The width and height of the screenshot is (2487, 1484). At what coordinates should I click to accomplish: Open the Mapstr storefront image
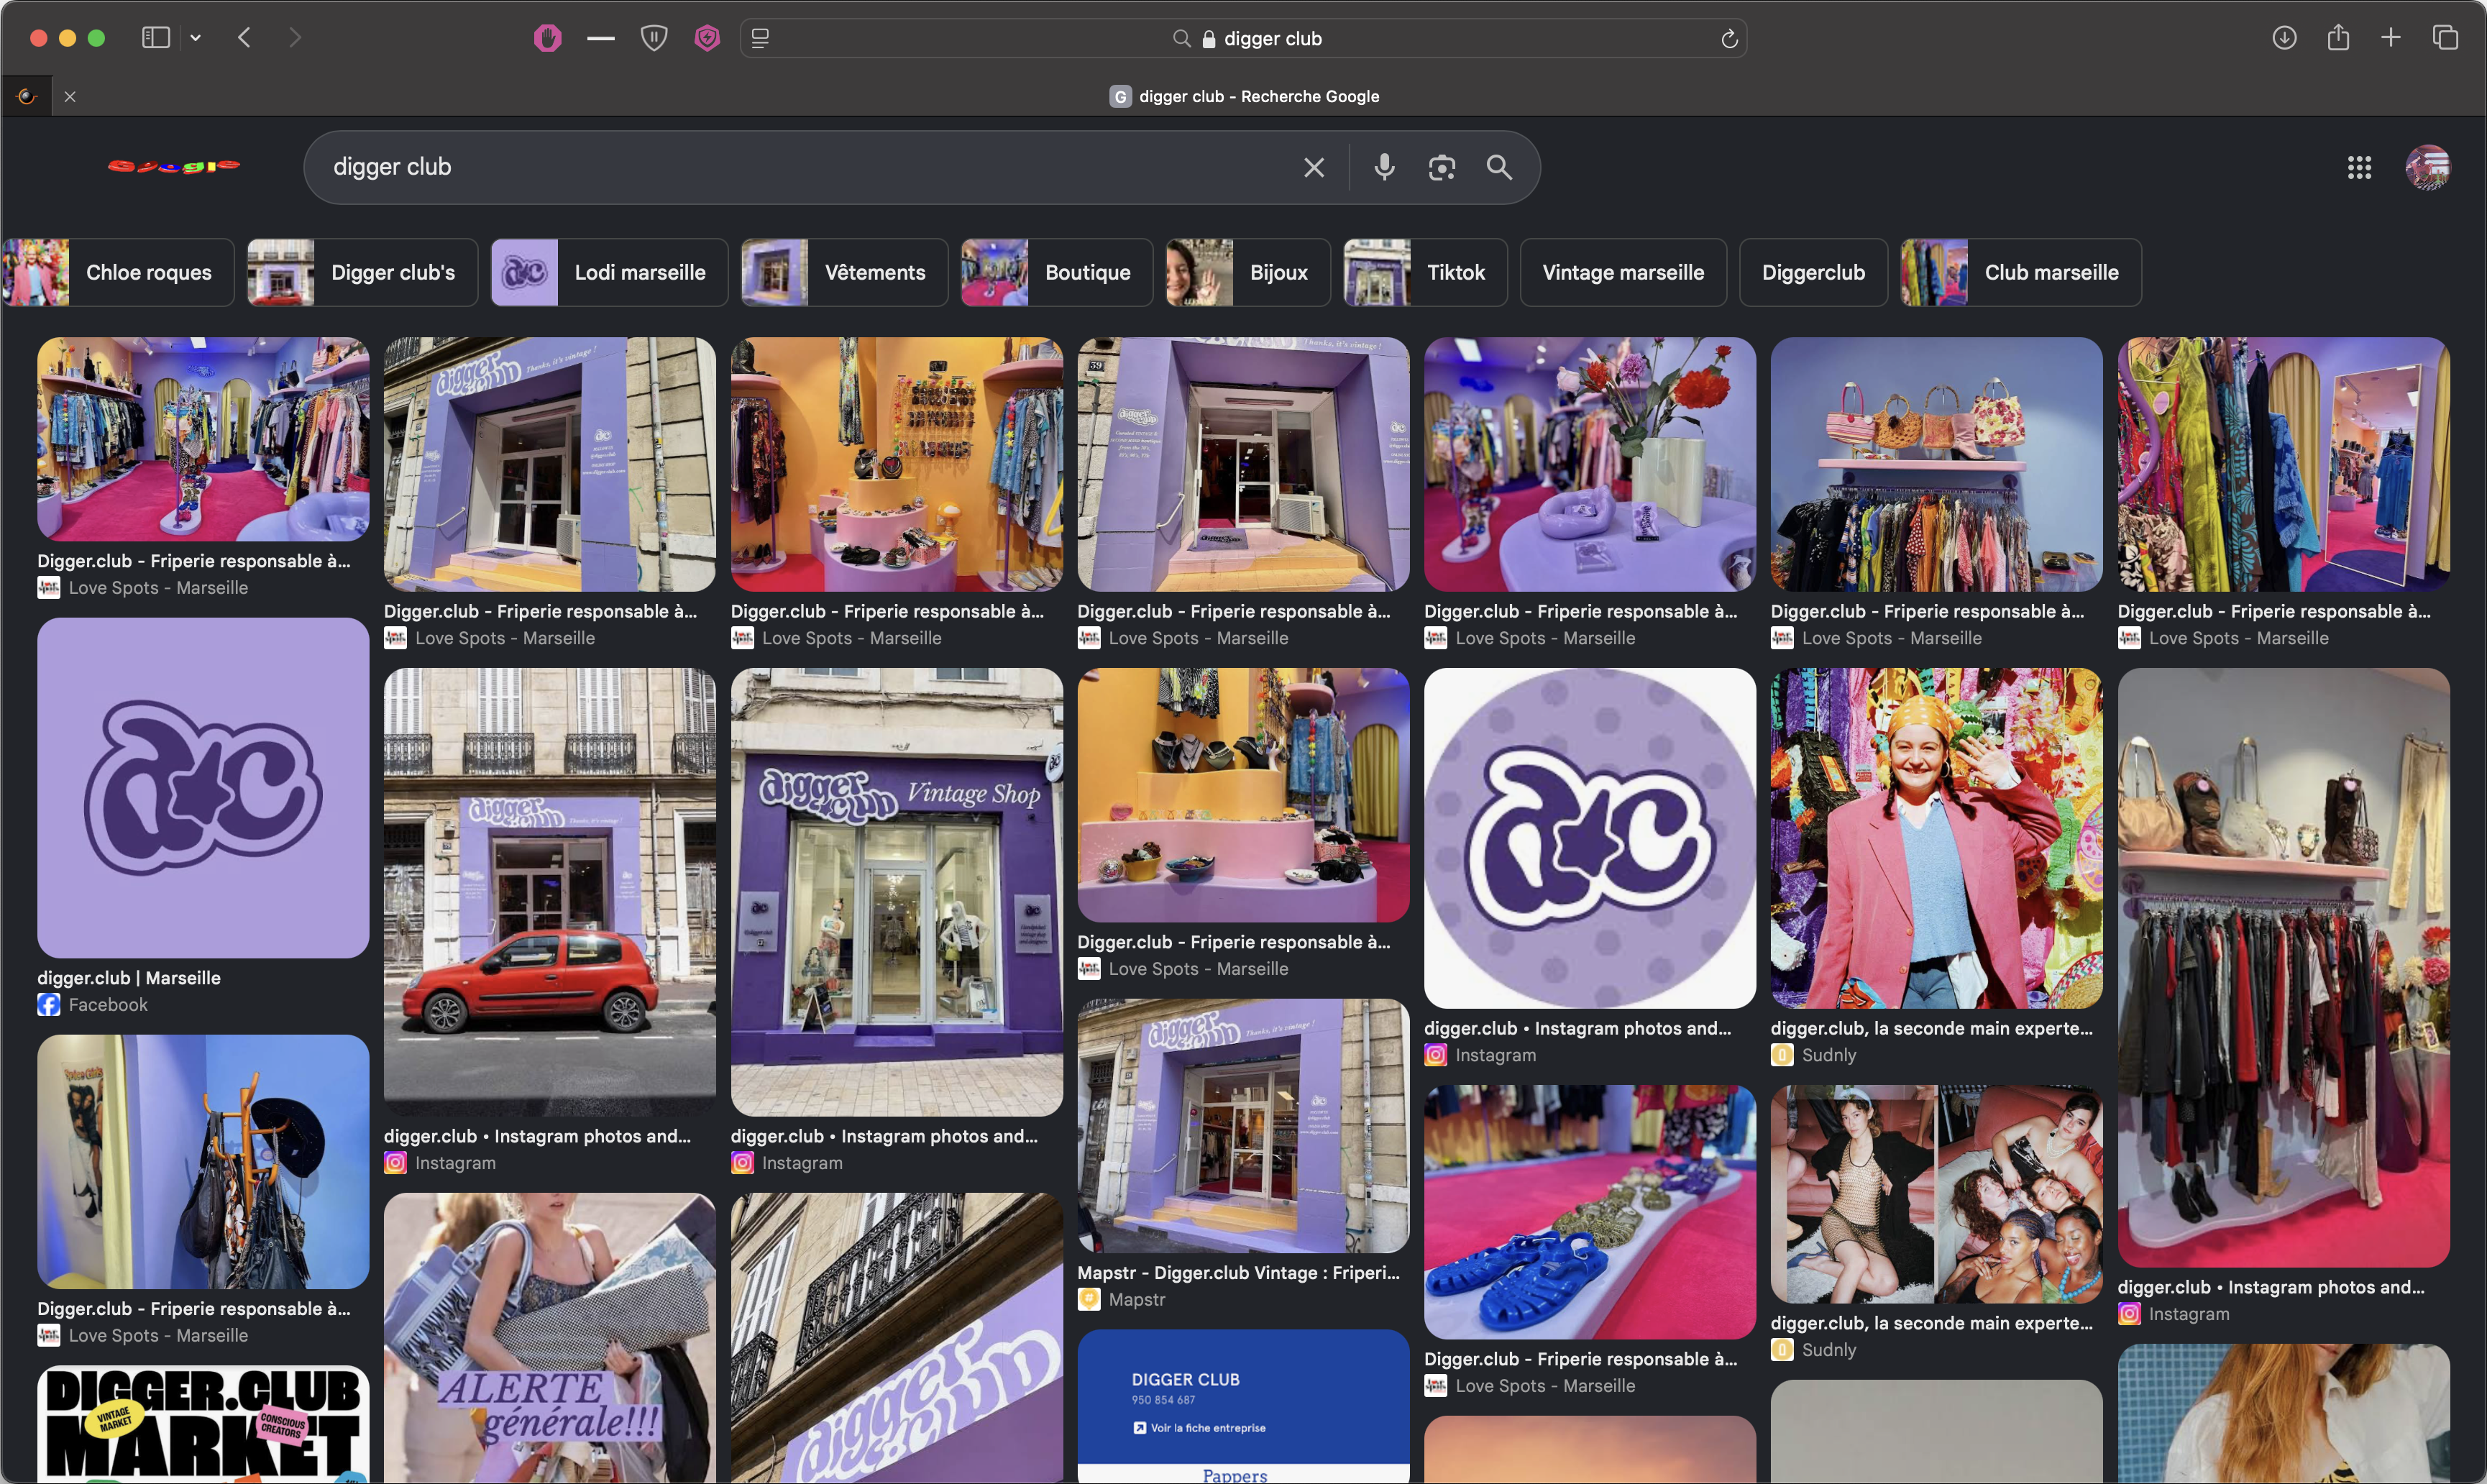click(1243, 1126)
